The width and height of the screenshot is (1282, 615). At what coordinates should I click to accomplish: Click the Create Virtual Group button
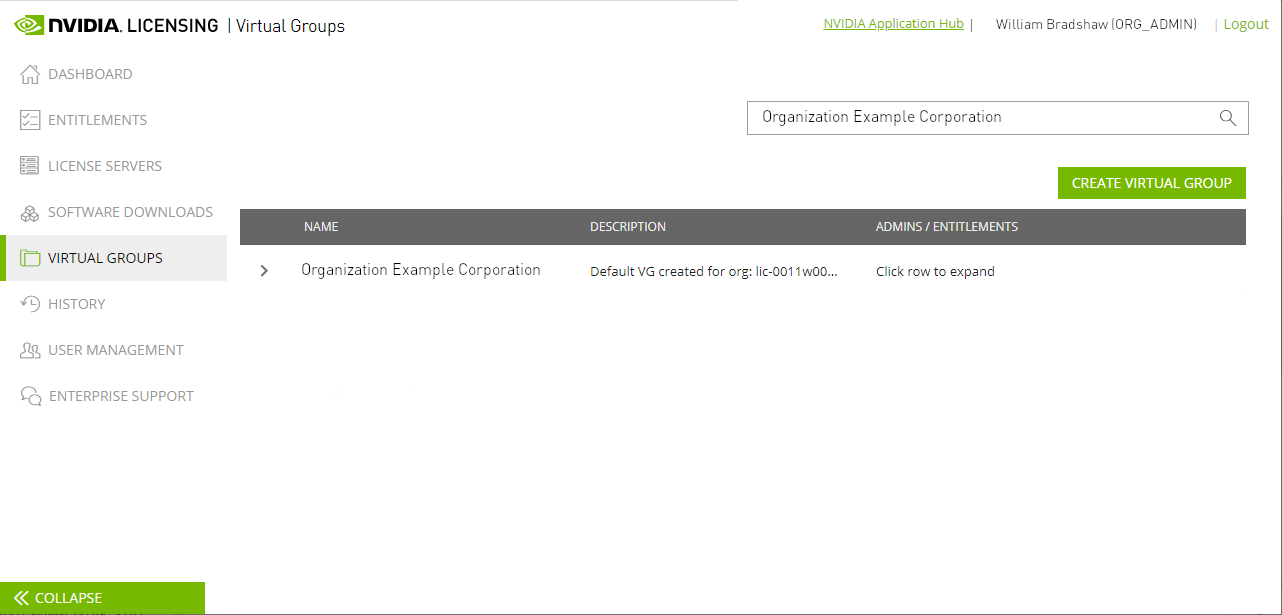[x=1151, y=183]
